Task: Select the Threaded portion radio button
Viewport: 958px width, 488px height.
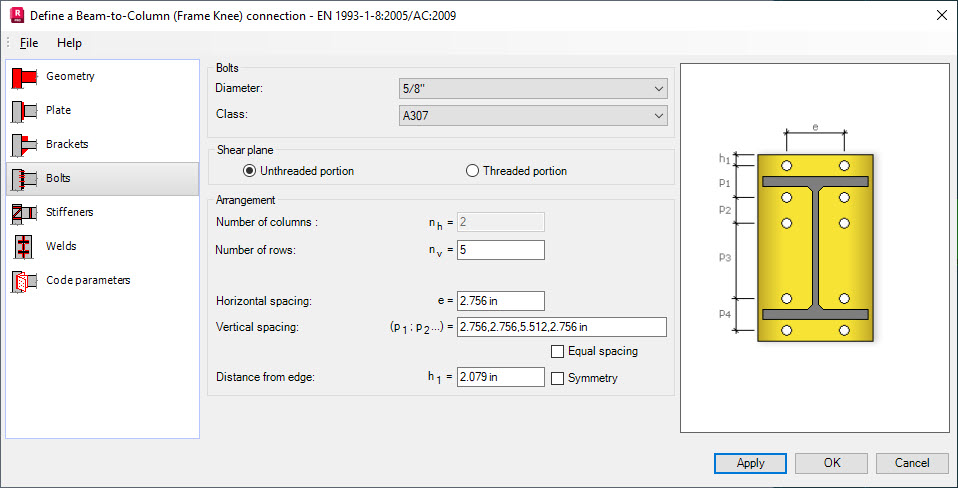Action: pyautogui.click(x=473, y=171)
